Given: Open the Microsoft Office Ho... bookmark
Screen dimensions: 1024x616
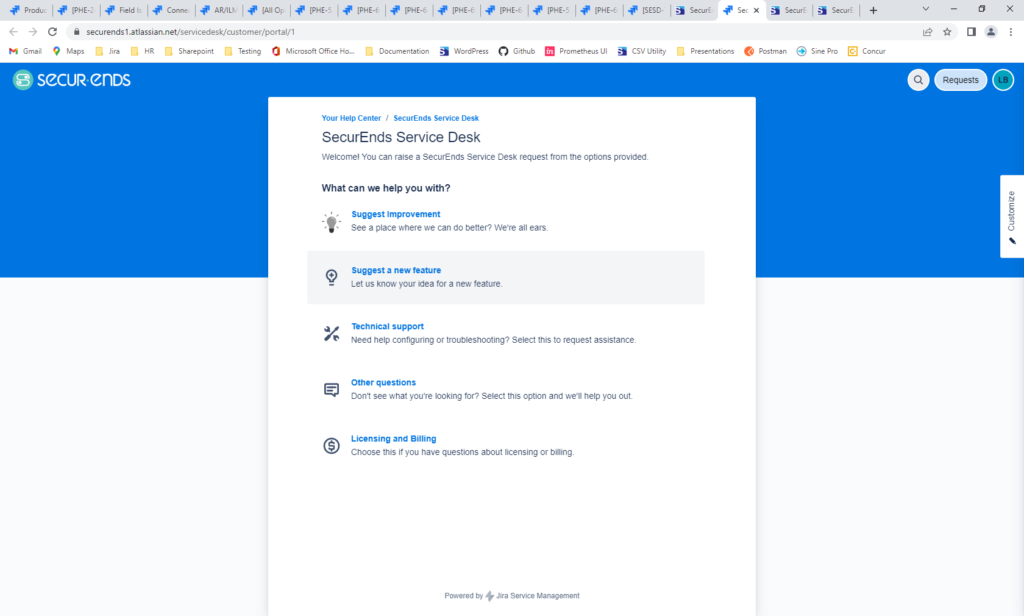Looking at the screenshot, I should (x=313, y=51).
